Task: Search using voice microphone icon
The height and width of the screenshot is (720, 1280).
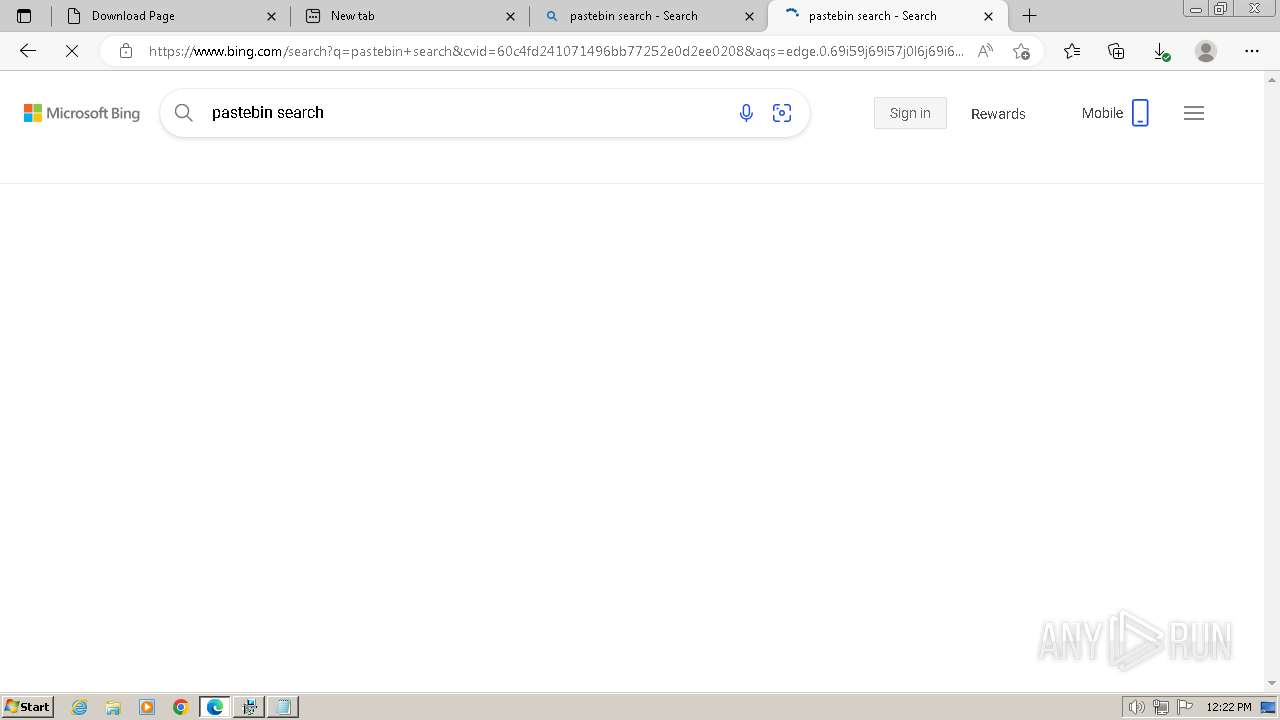Action: coord(746,113)
